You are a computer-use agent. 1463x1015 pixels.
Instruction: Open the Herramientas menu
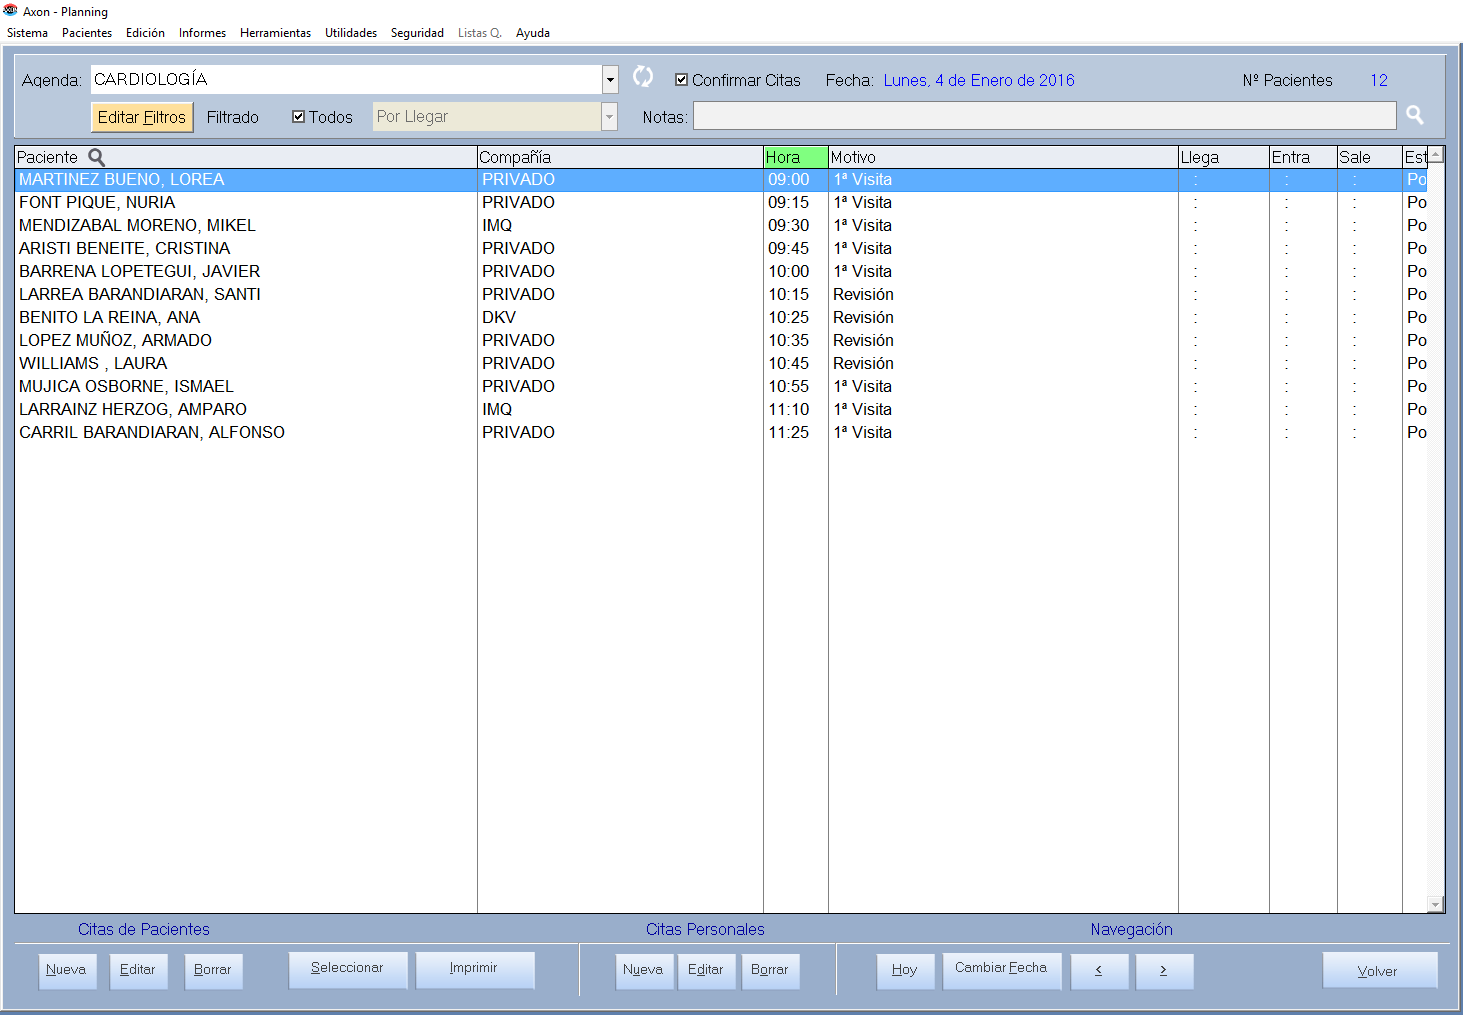tap(275, 33)
